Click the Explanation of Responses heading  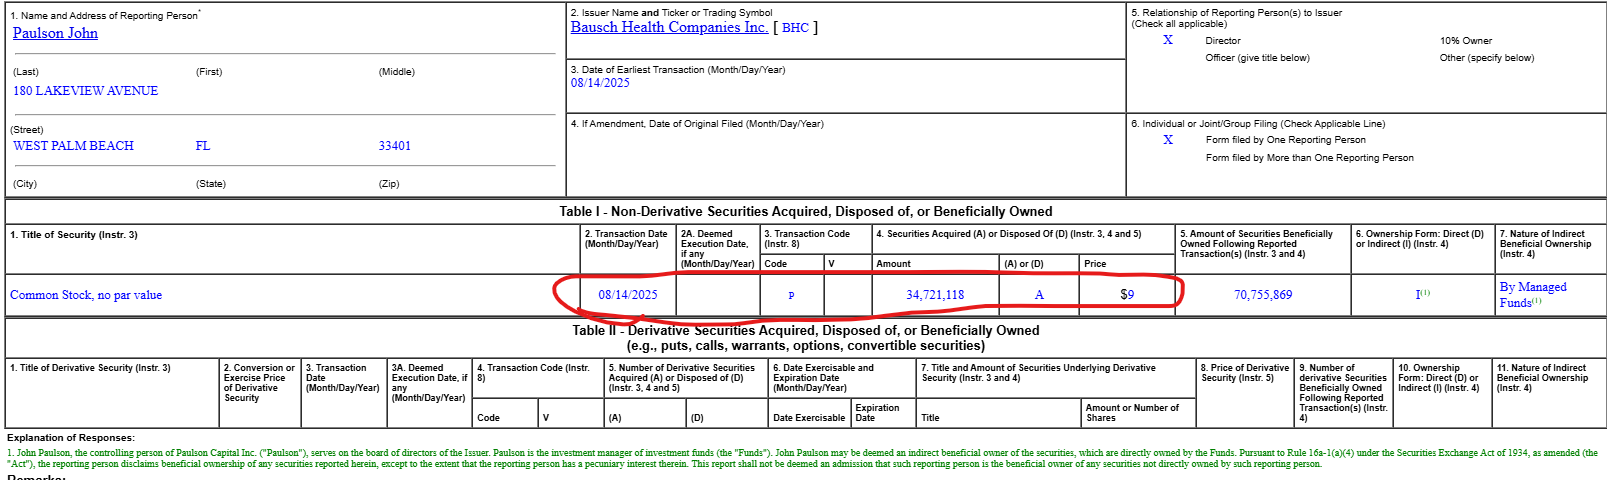coord(71,438)
